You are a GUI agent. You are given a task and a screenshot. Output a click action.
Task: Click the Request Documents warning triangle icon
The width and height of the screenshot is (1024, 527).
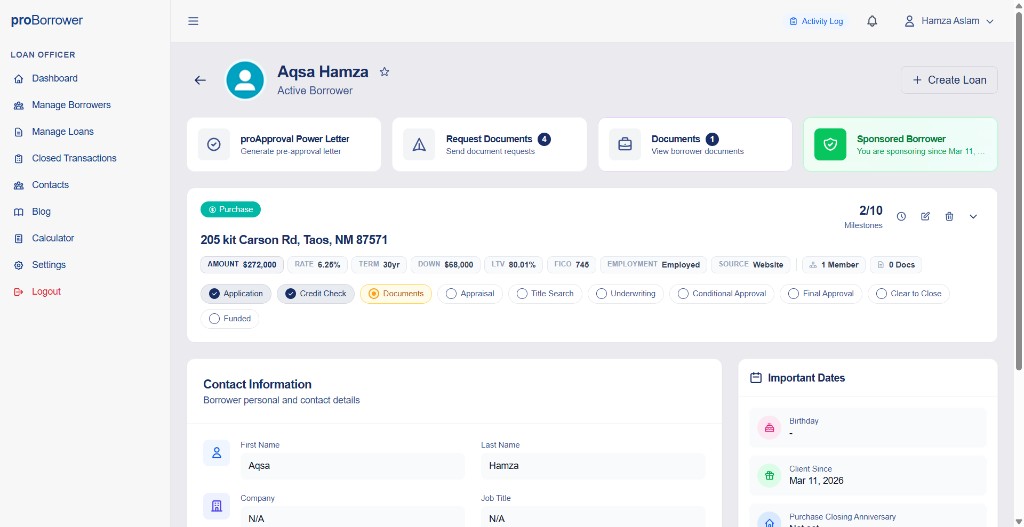[419, 144]
